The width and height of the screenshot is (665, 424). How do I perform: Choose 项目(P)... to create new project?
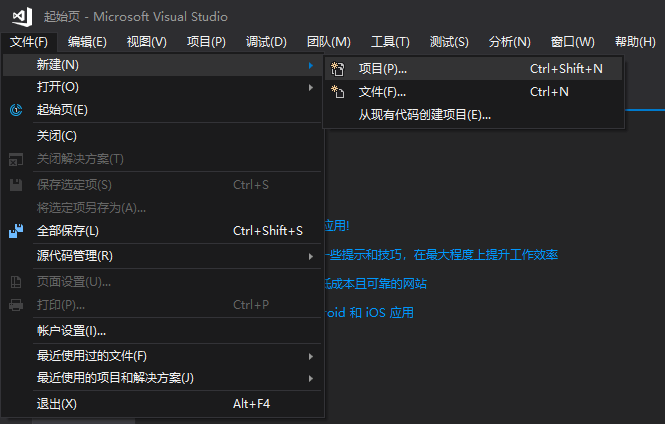pyautogui.click(x=474, y=69)
